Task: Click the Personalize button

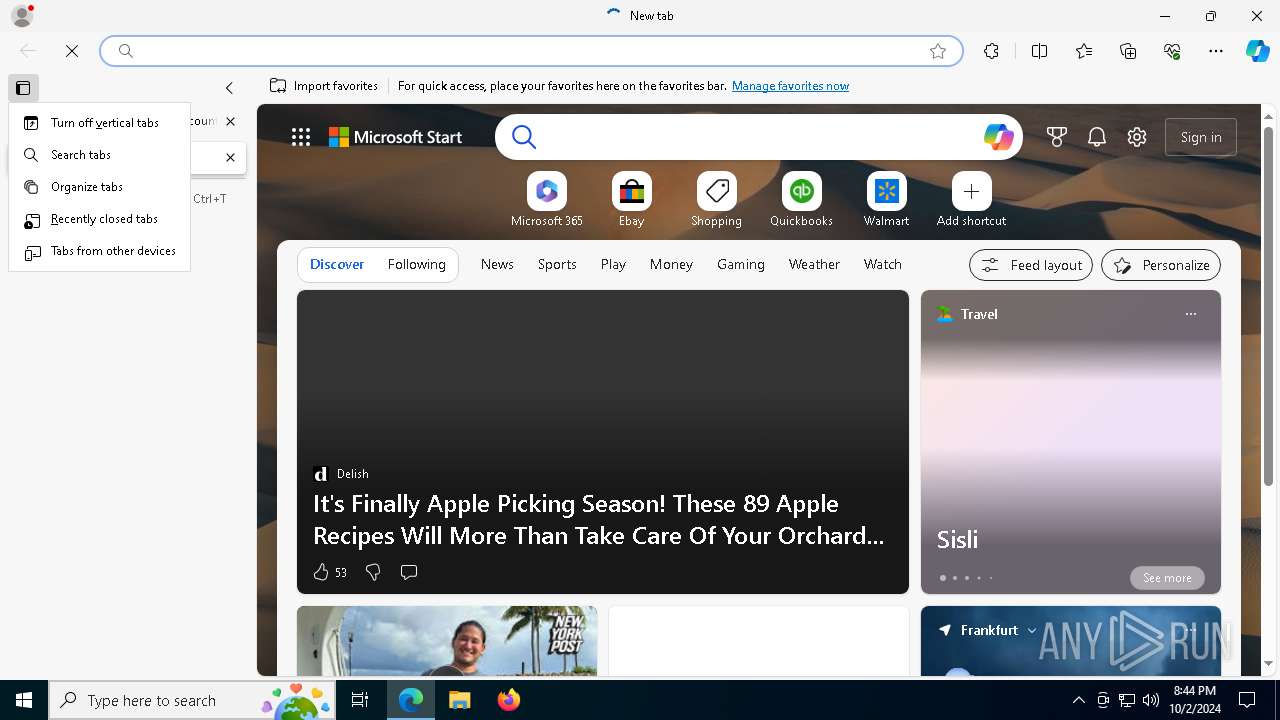Action: pos(1161,265)
